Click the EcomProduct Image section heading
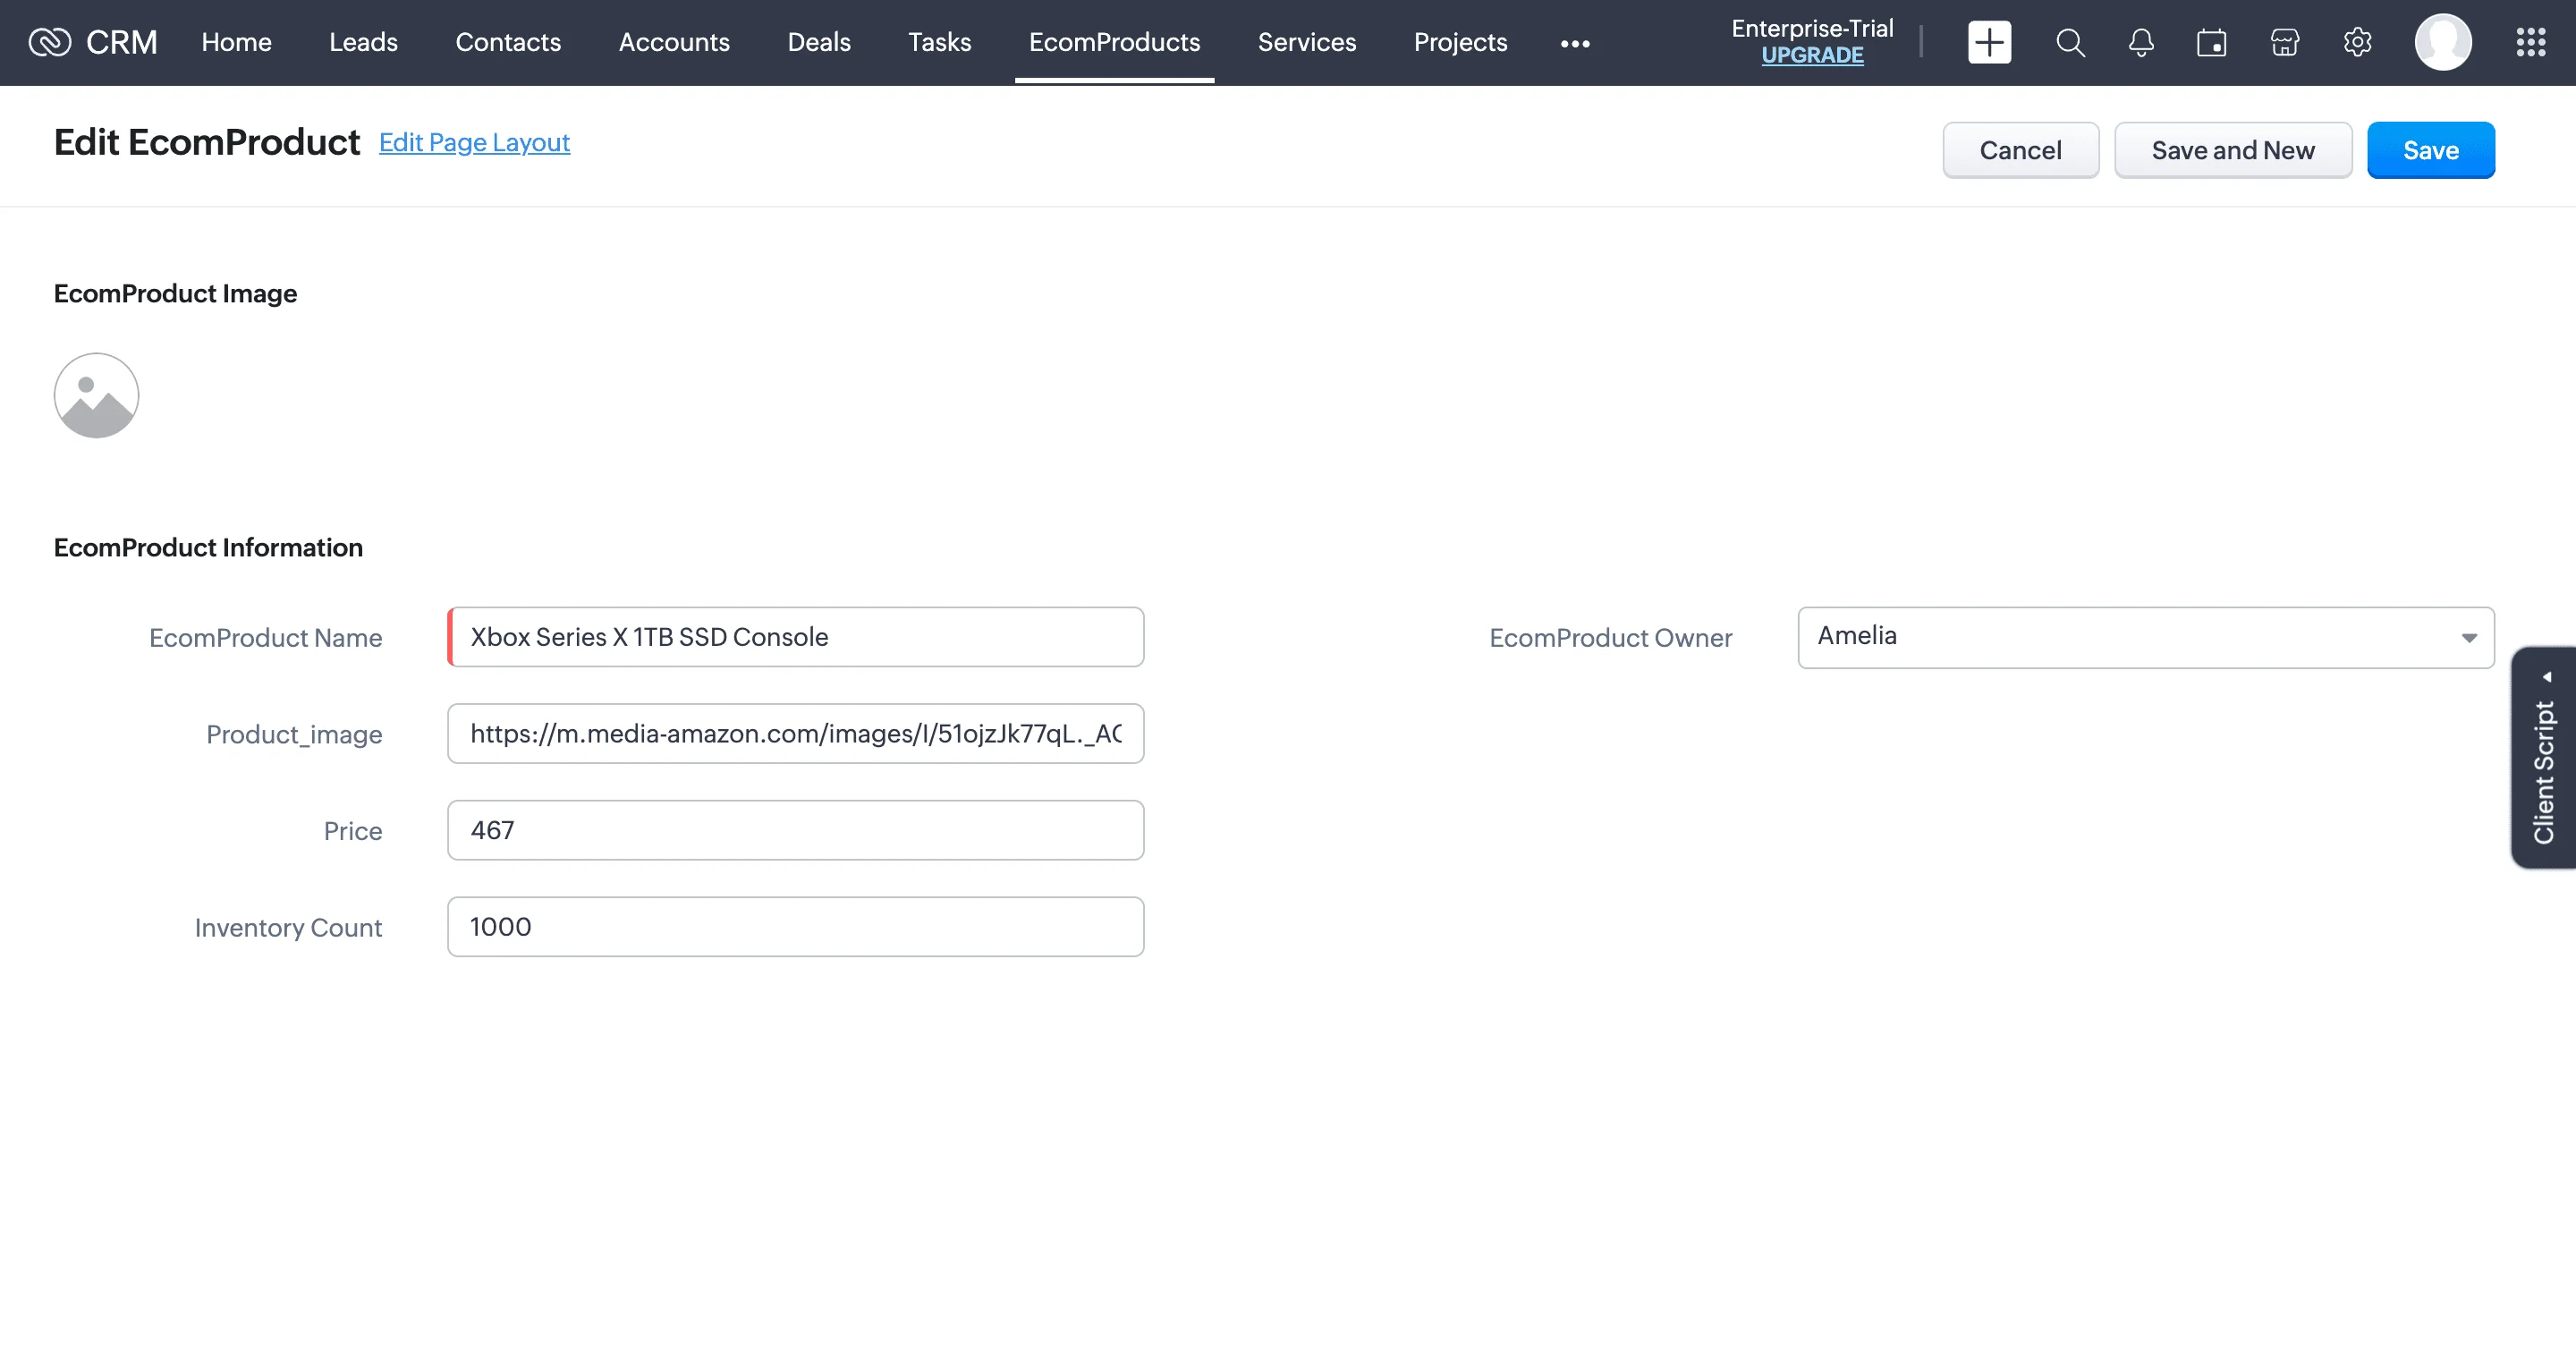 coord(175,294)
